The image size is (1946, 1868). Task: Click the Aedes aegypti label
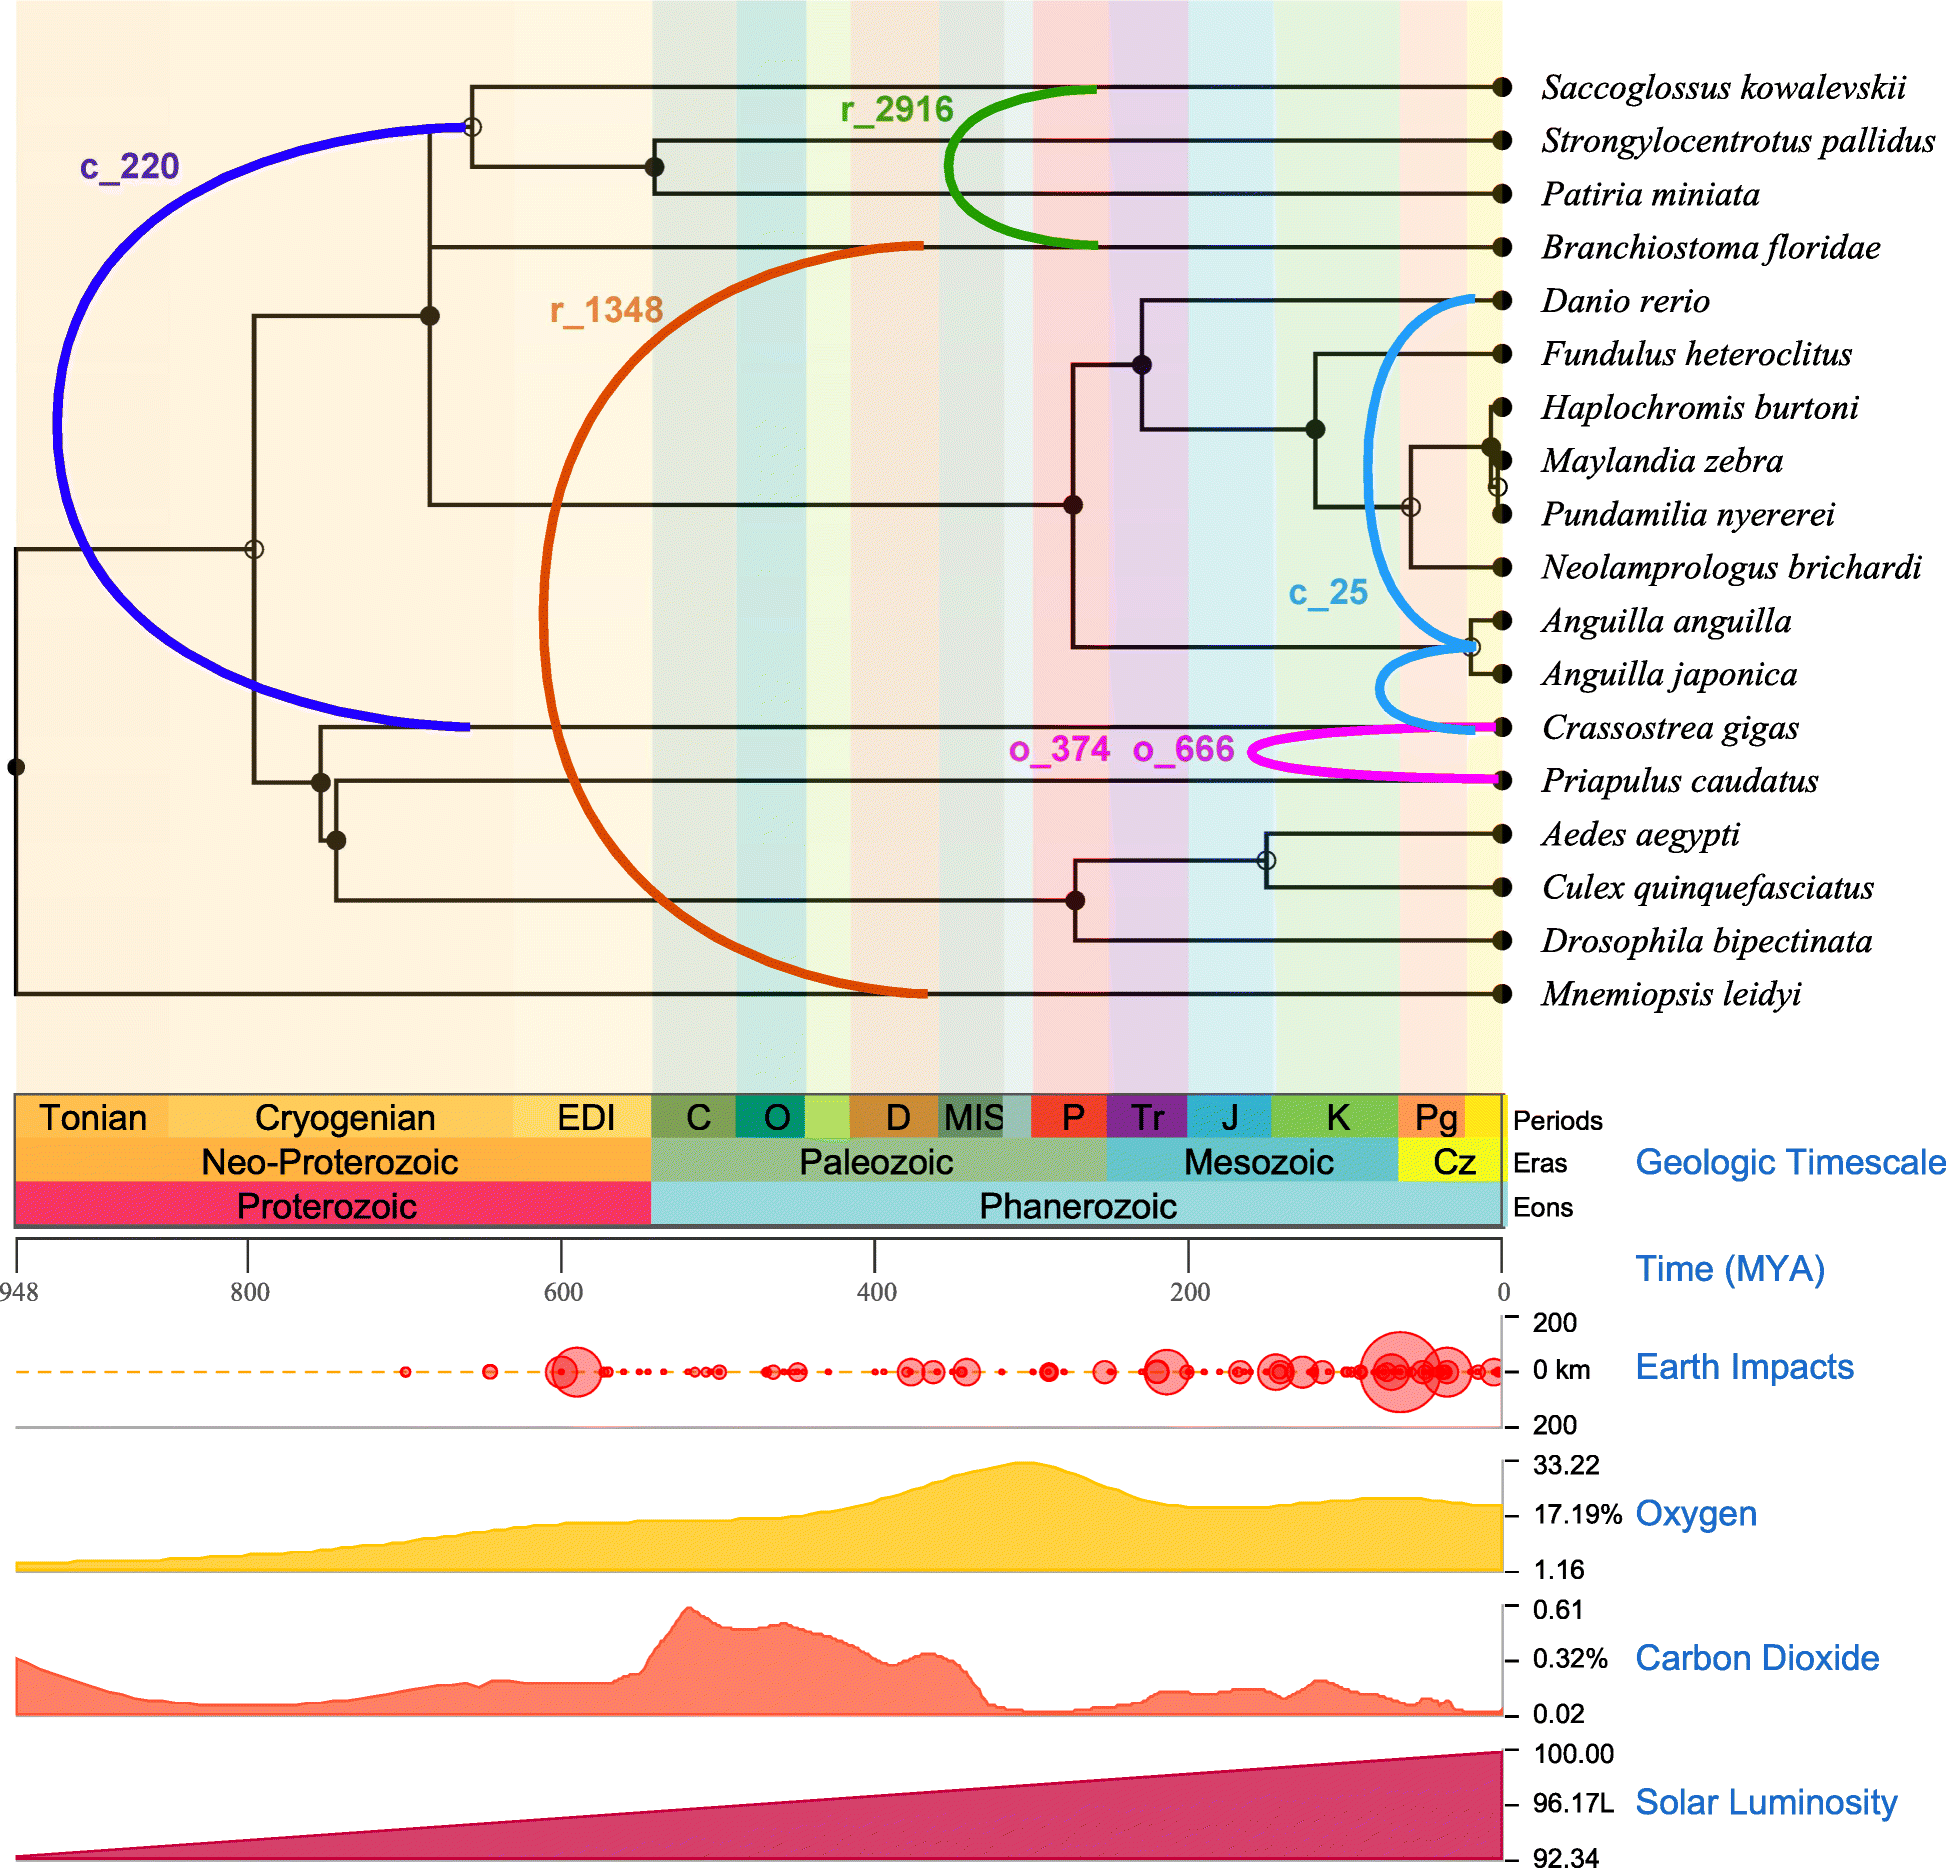pyautogui.click(x=1640, y=834)
